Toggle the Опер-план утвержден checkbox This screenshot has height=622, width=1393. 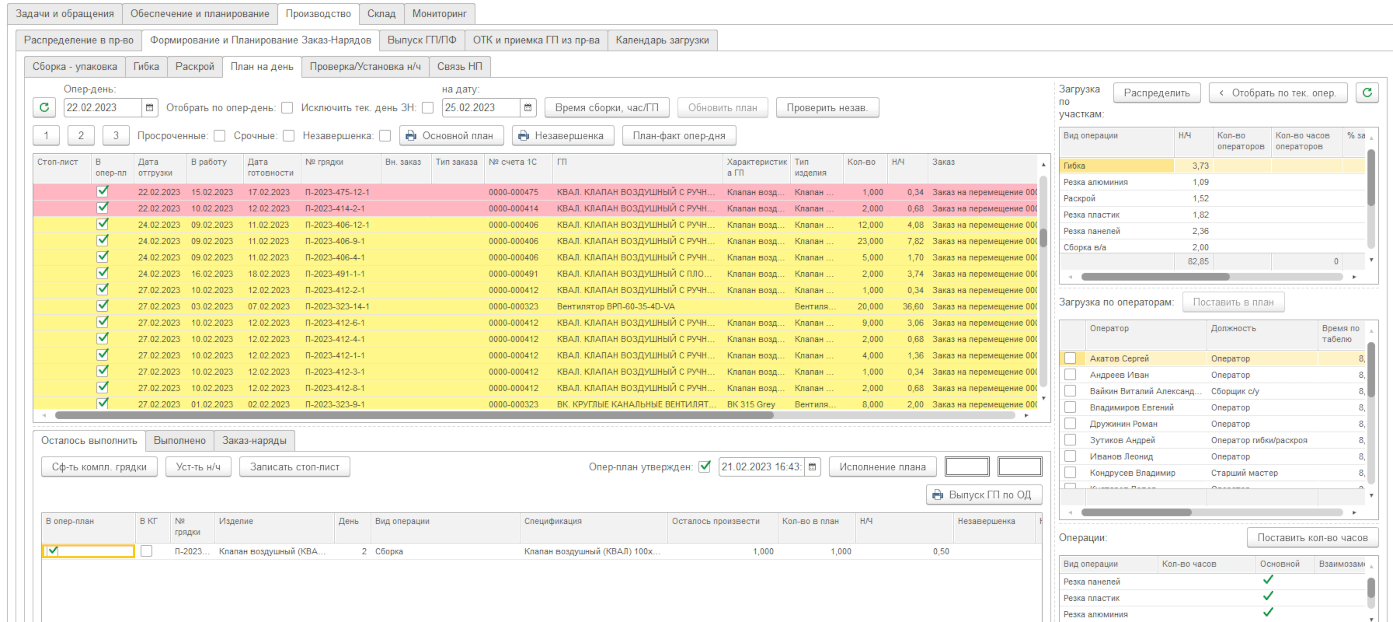click(705, 466)
